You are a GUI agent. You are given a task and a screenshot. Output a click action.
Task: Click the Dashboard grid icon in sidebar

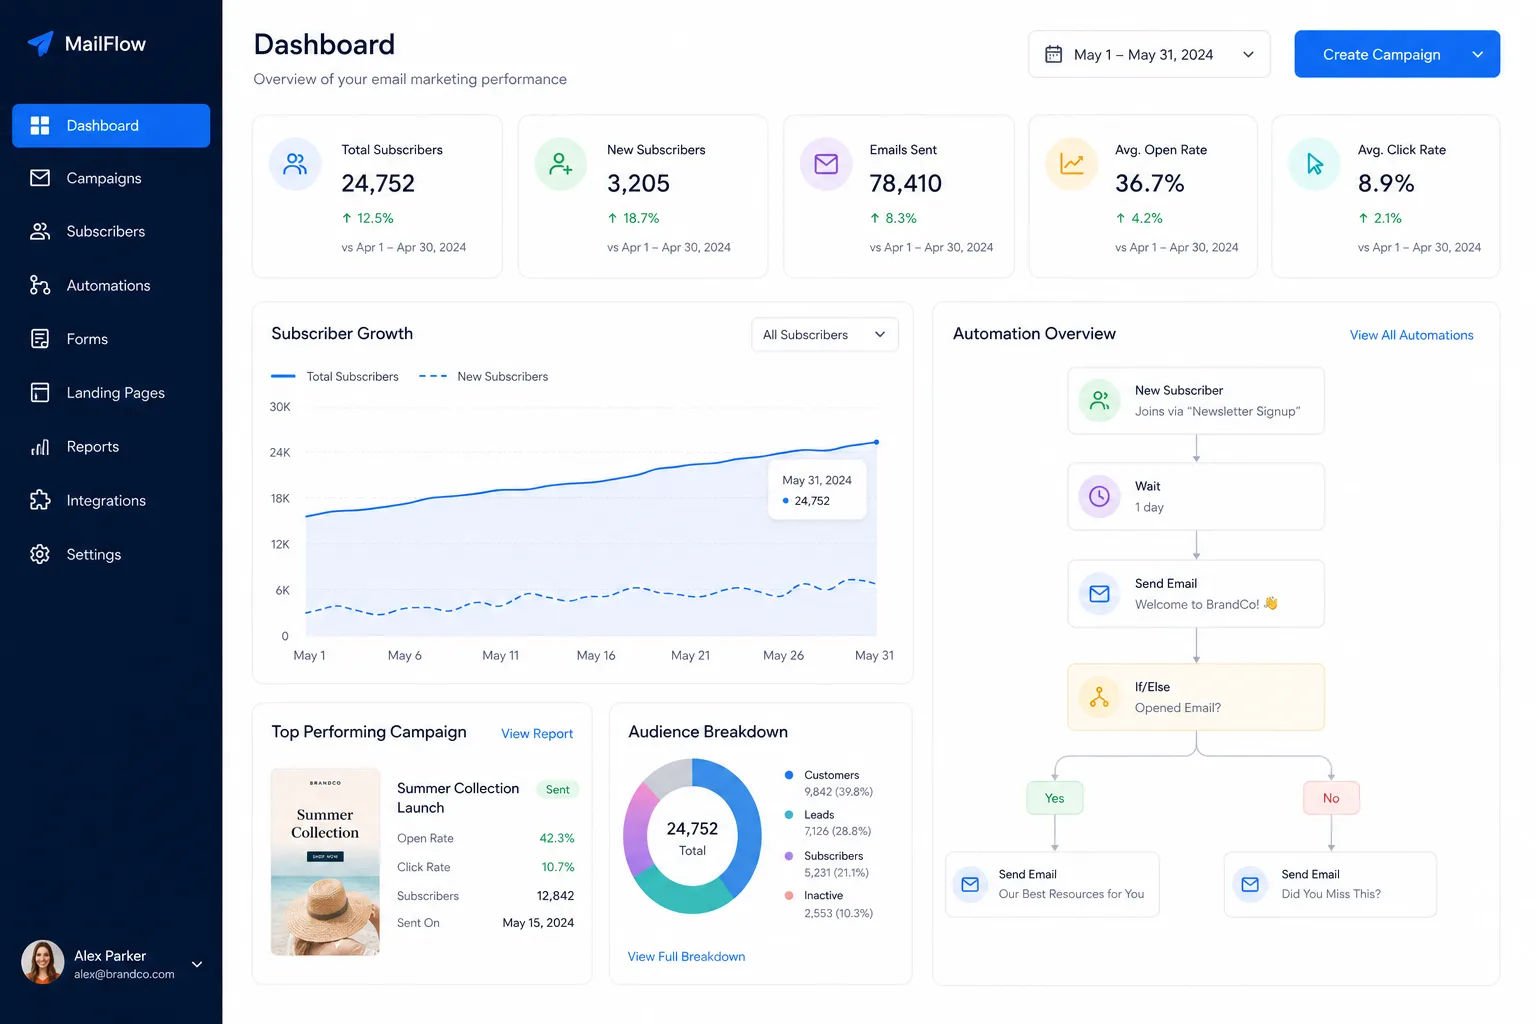tap(40, 125)
